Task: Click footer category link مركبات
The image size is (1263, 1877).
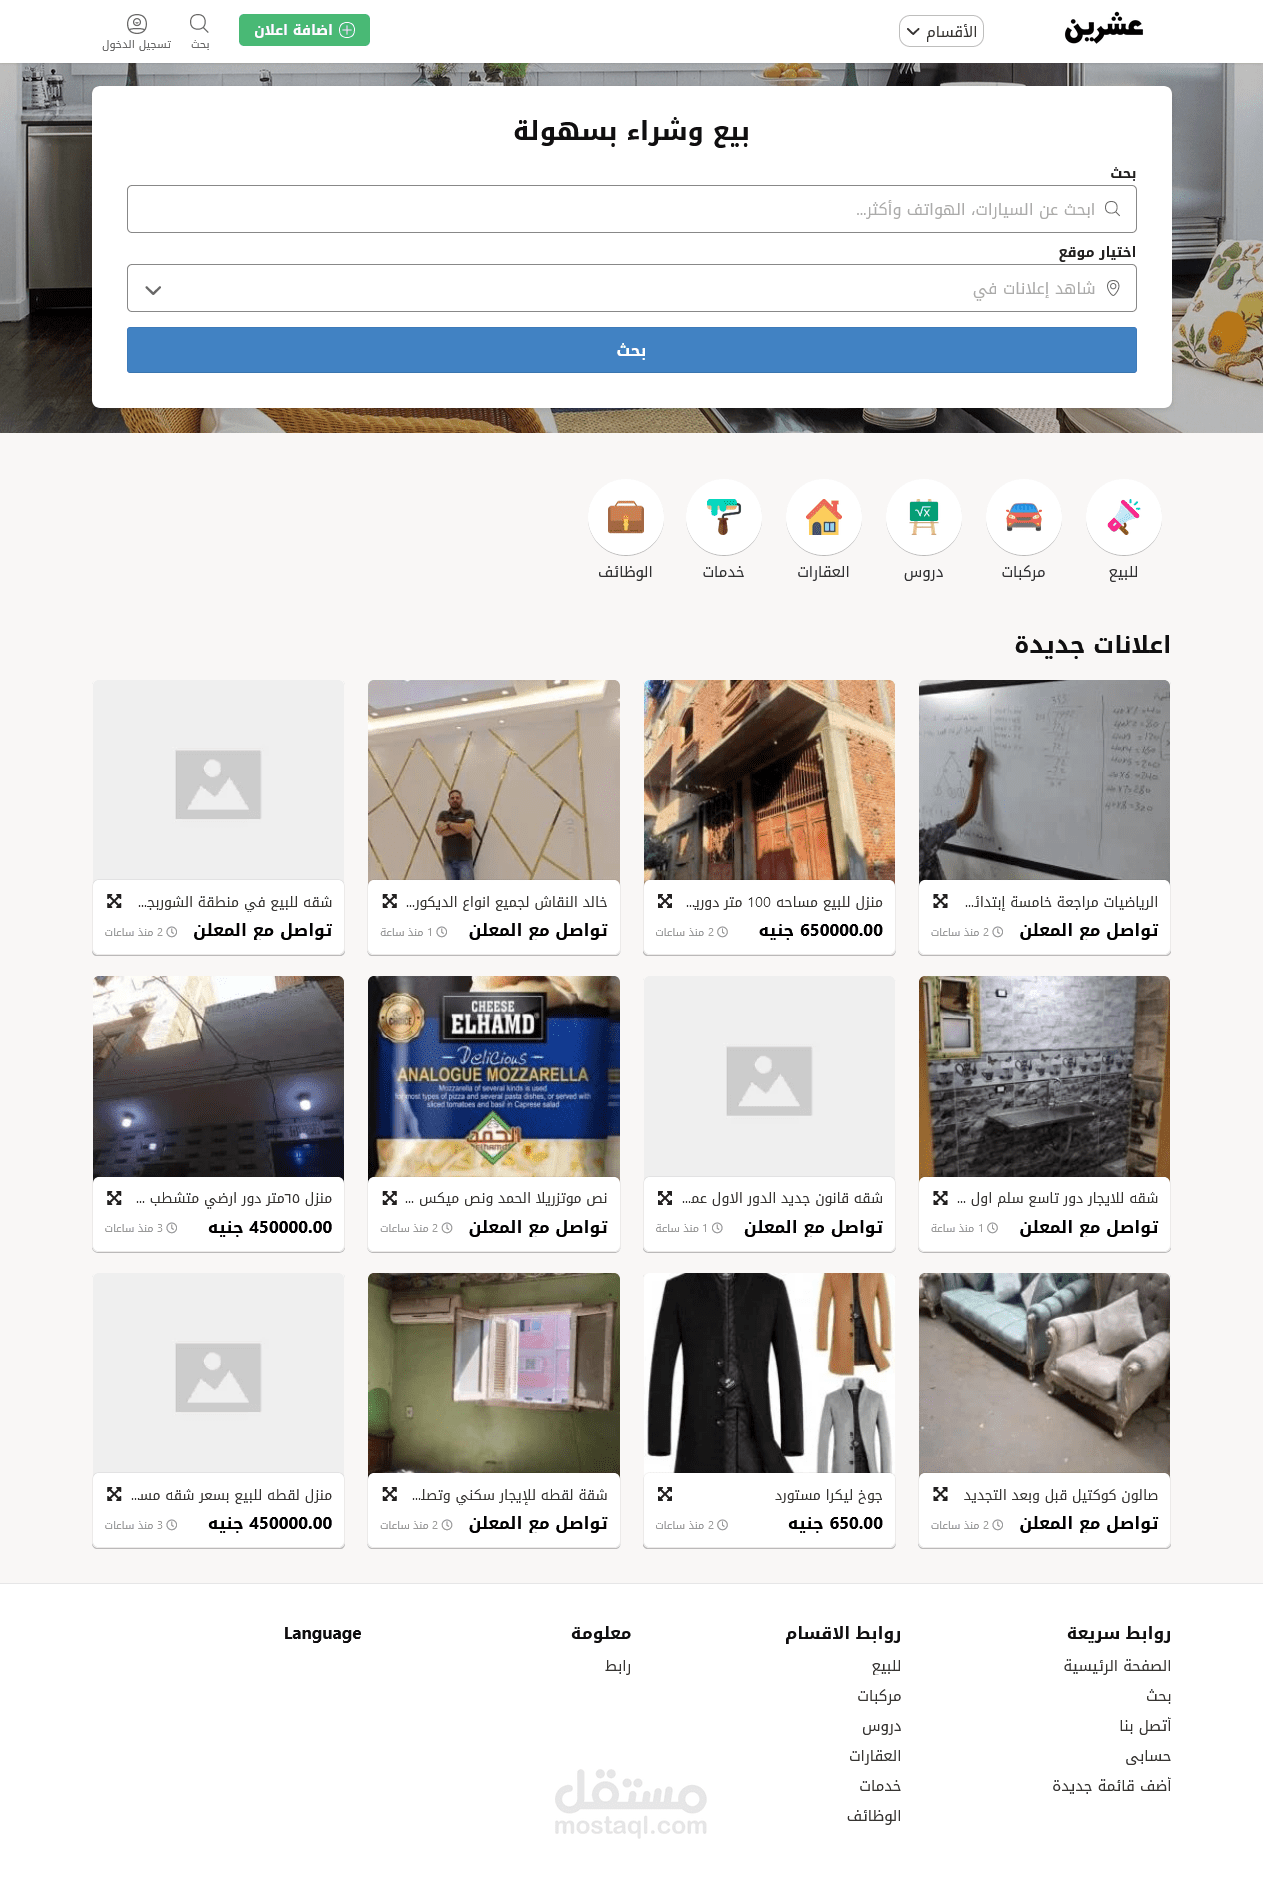Action: click(879, 1696)
